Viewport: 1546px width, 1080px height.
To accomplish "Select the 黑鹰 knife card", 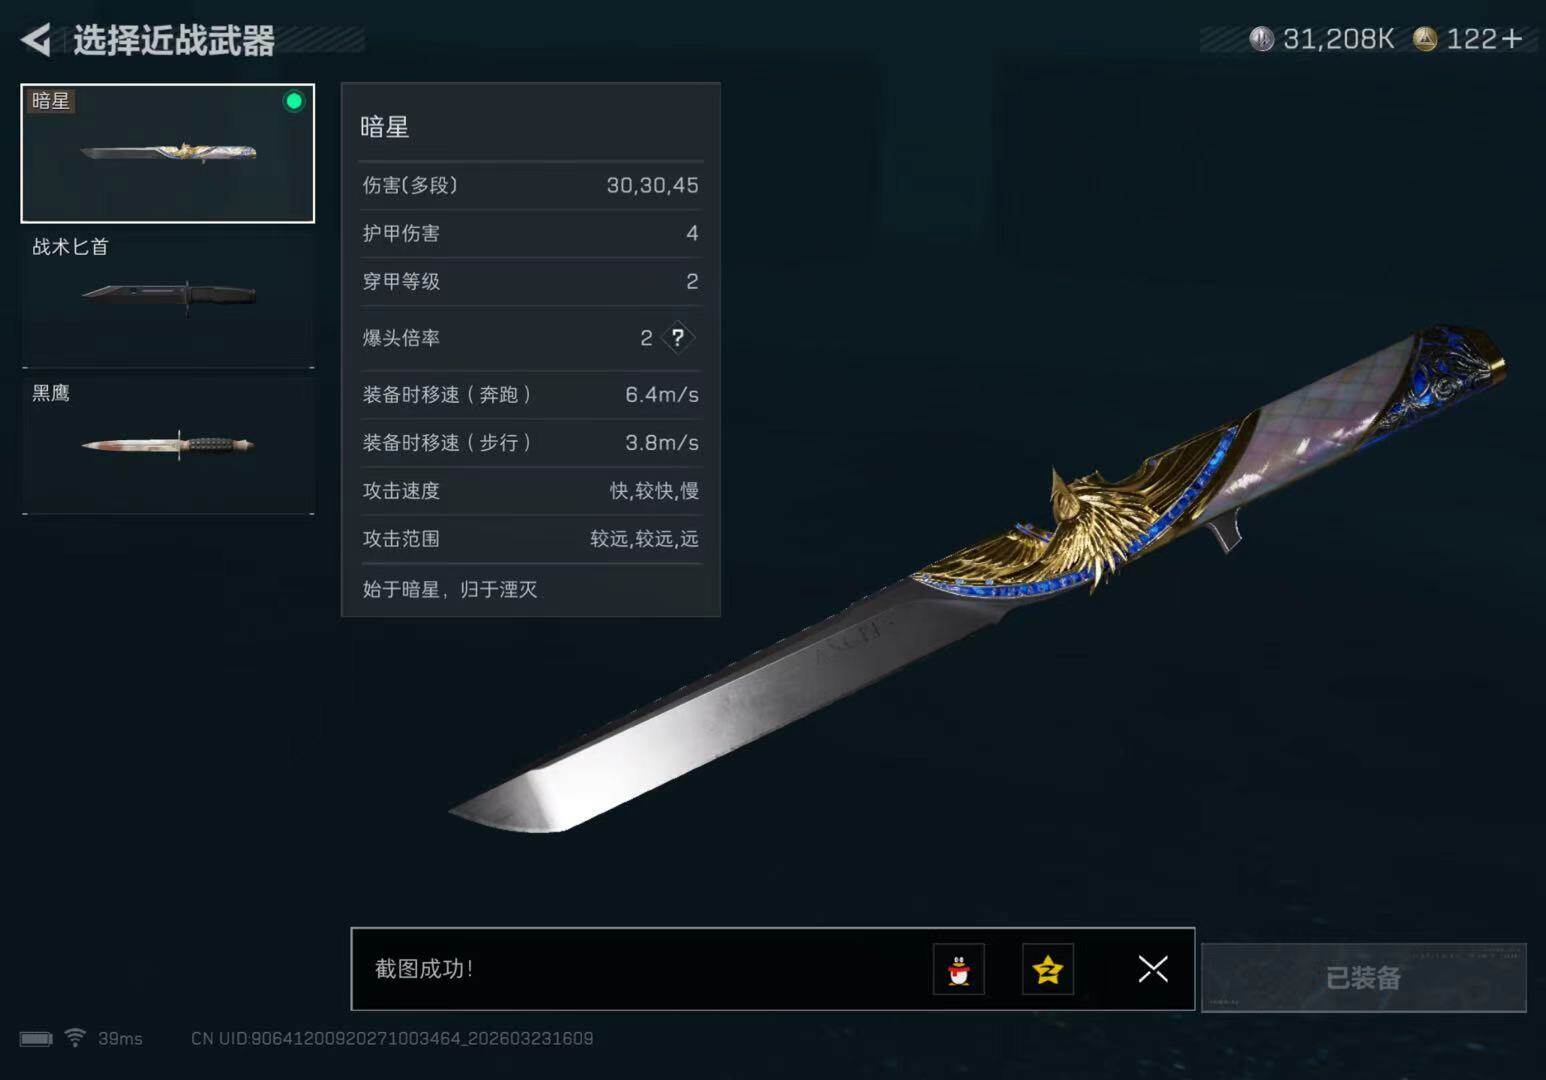I will [x=168, y=445].
